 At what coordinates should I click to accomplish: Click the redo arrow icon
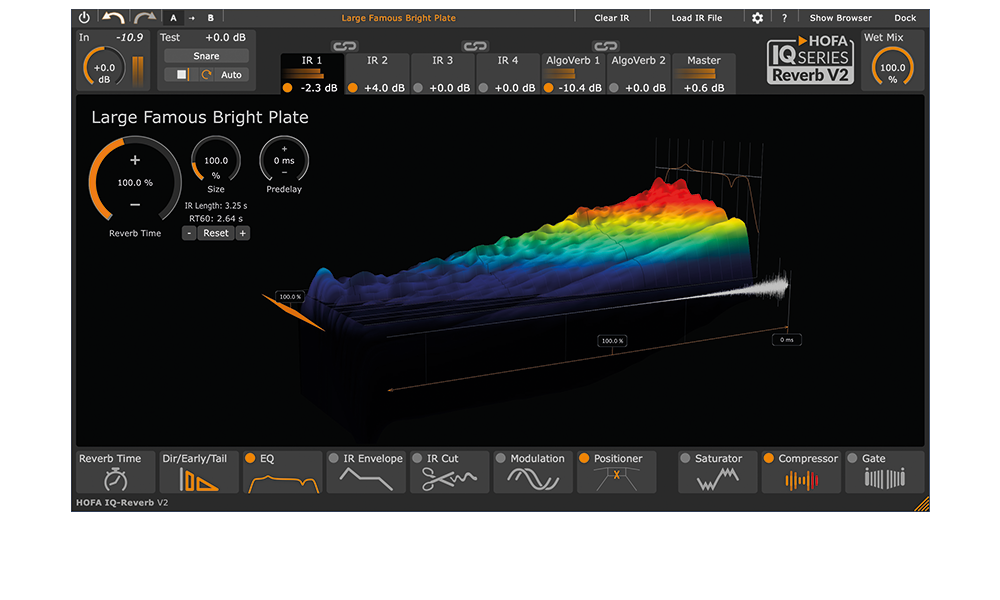click(x=145, y=18)
